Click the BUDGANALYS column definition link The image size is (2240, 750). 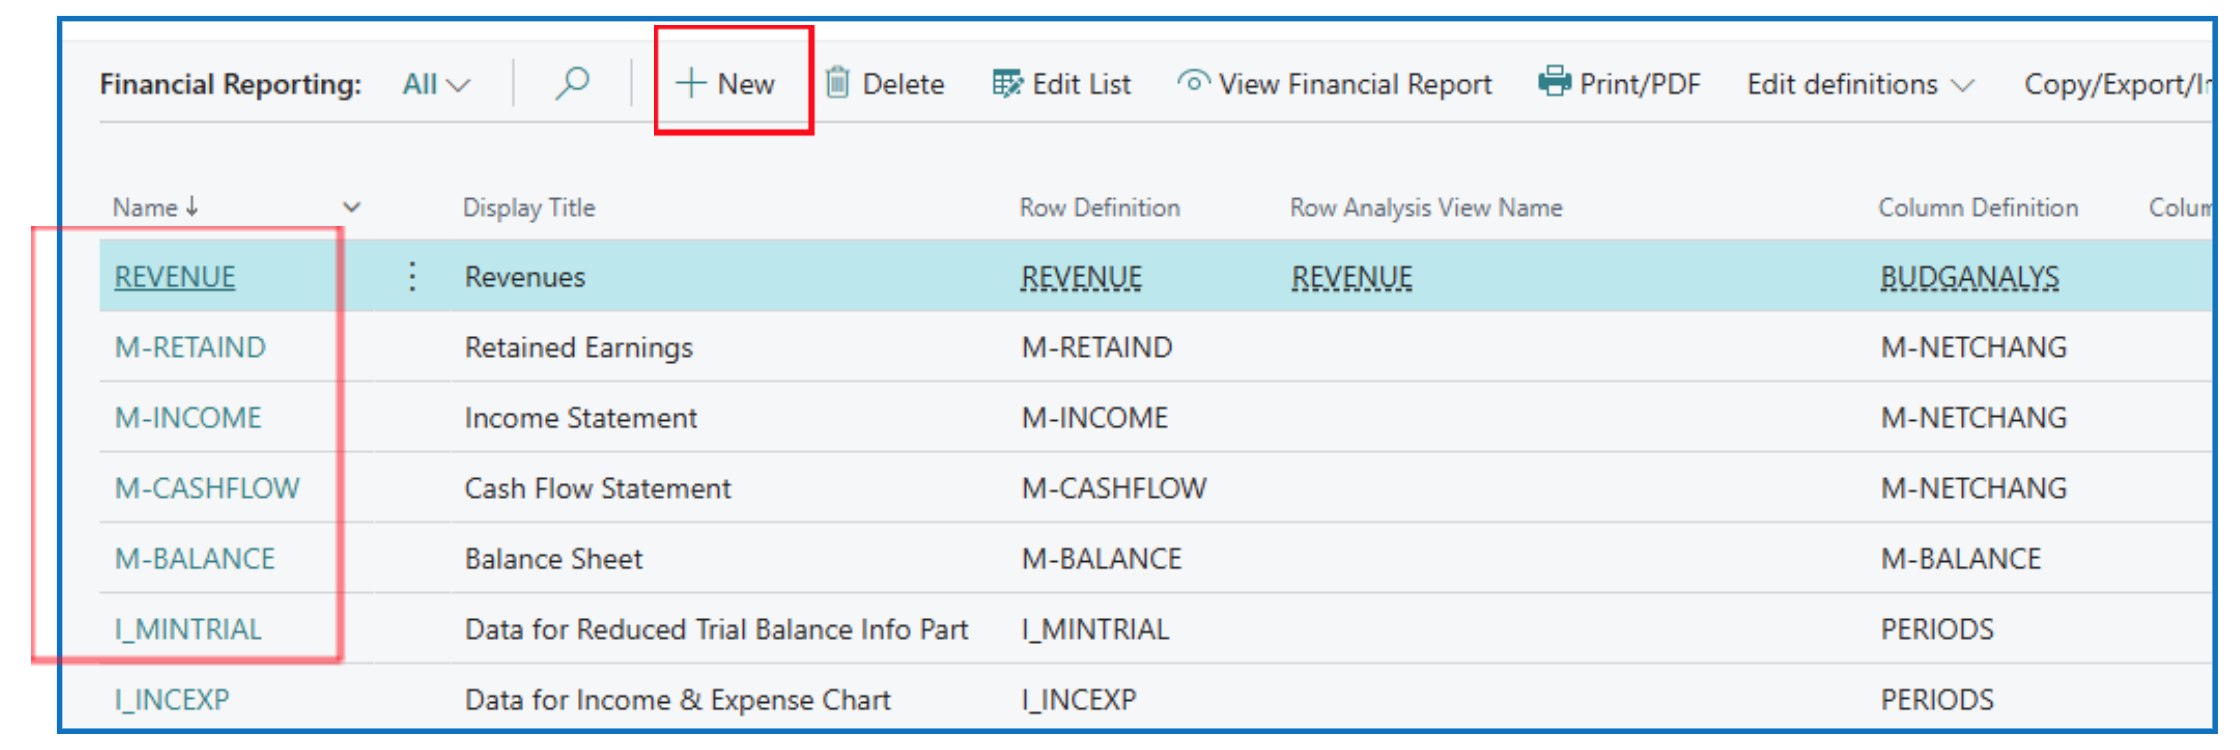coord(1969,277)
